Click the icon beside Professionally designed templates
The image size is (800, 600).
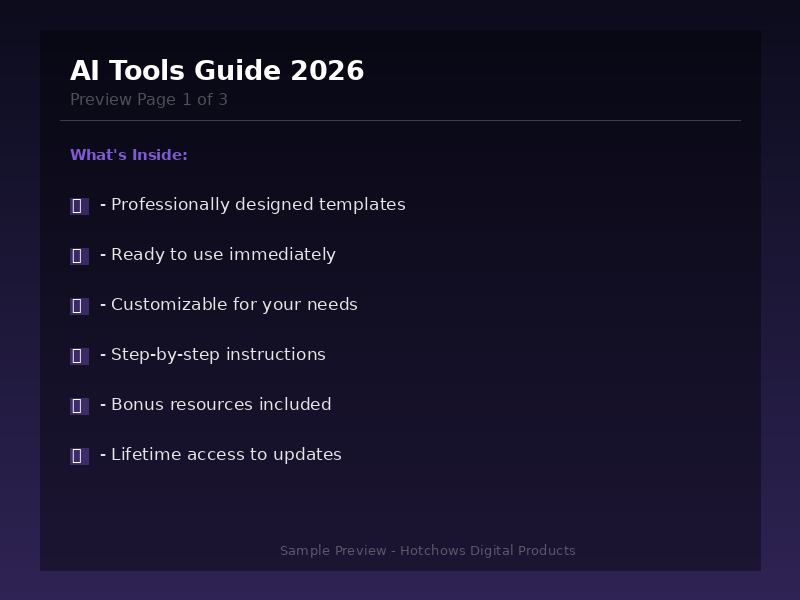[79, 206]
